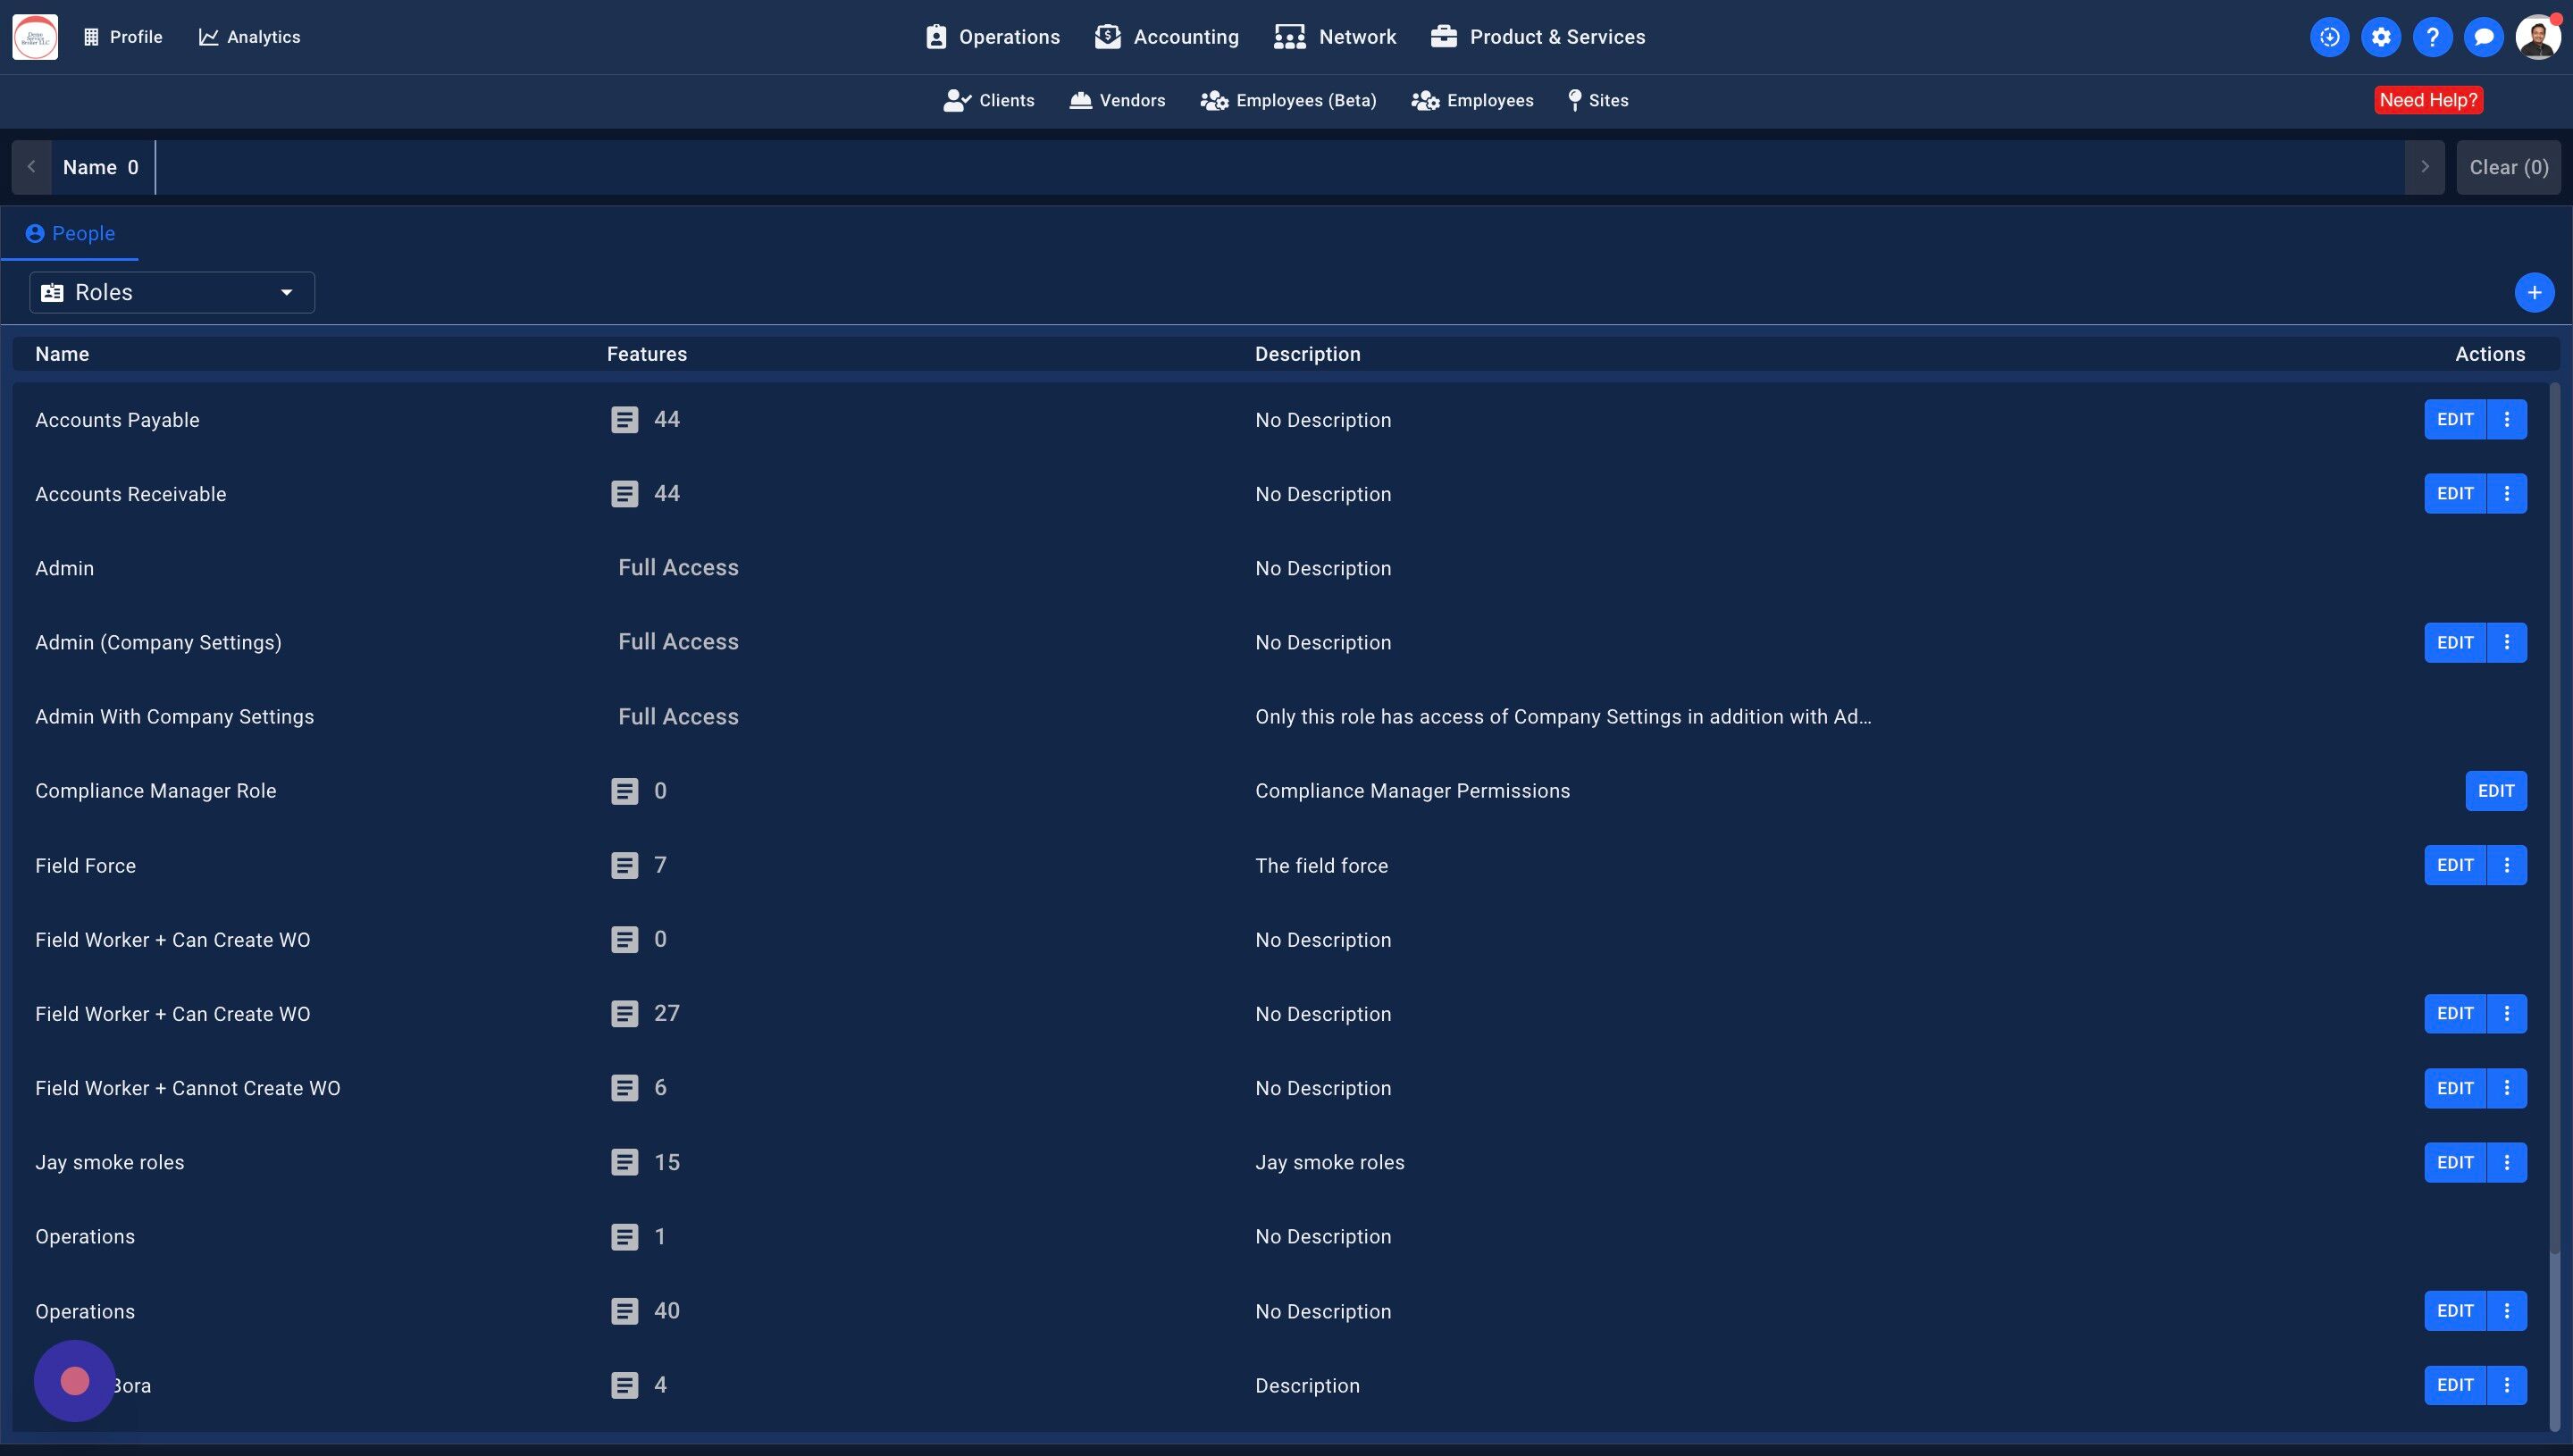
Task: Switch to the People tab
Action: [x=70, y=234]
